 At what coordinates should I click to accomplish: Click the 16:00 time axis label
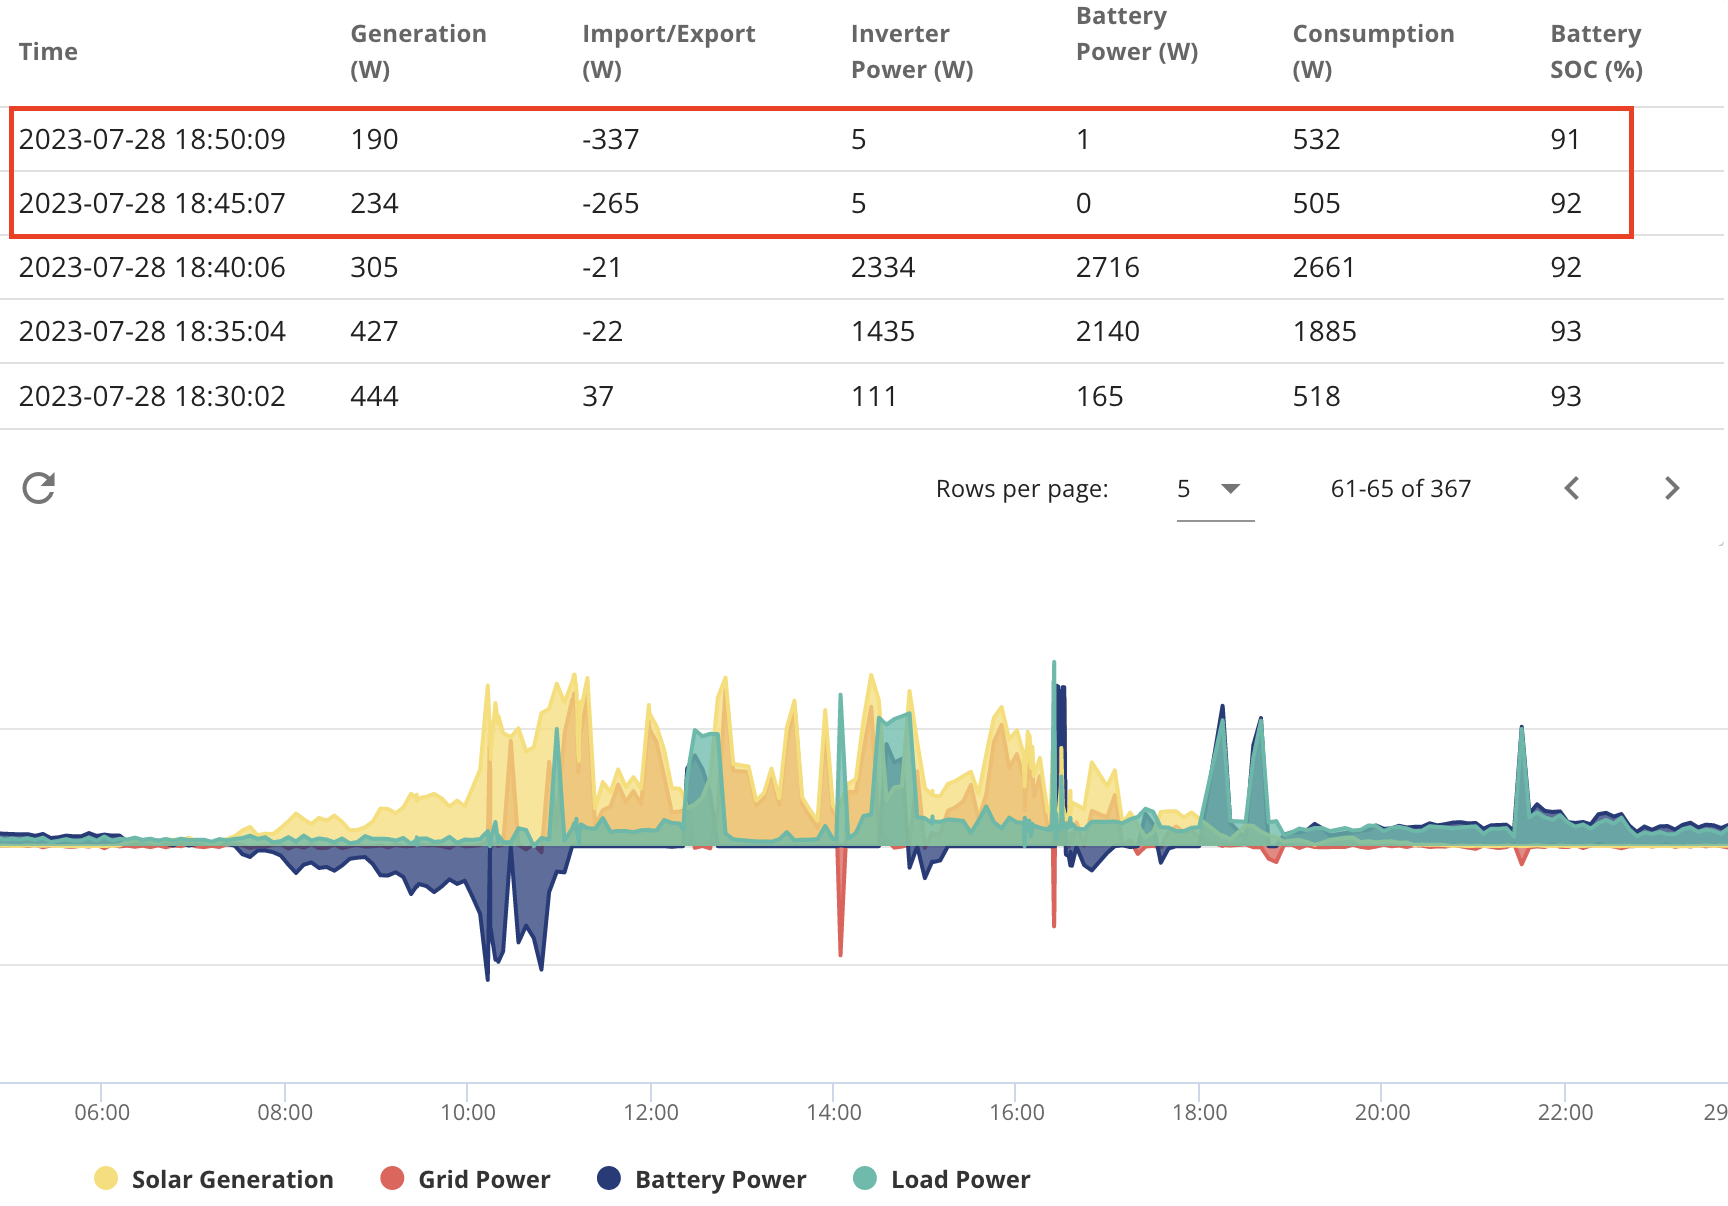point(1017,1112)
